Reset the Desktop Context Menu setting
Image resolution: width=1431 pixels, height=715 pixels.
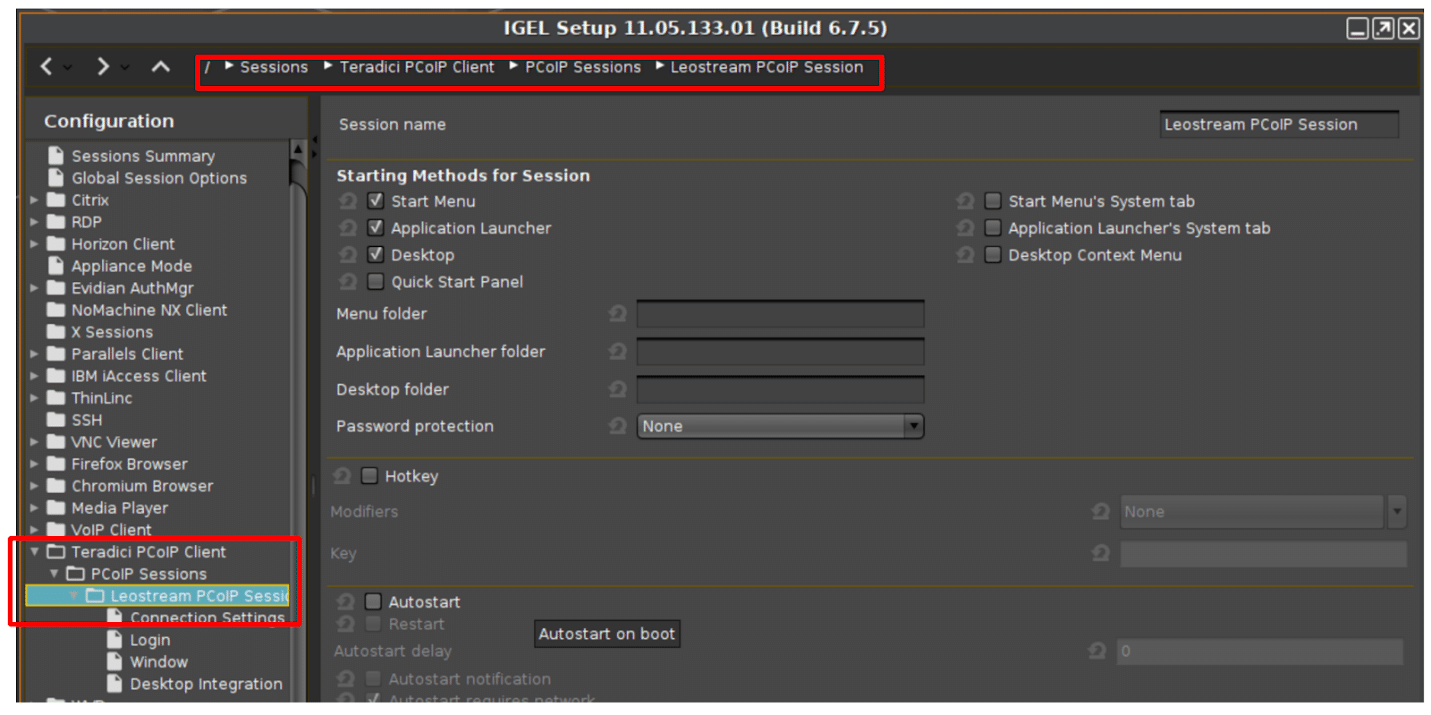[x=965, y=255]
